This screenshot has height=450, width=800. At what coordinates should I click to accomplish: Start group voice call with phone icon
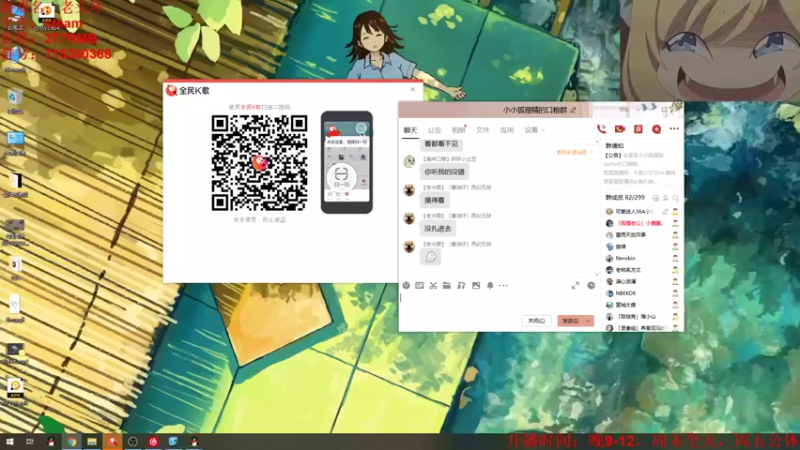pos(602,129)
